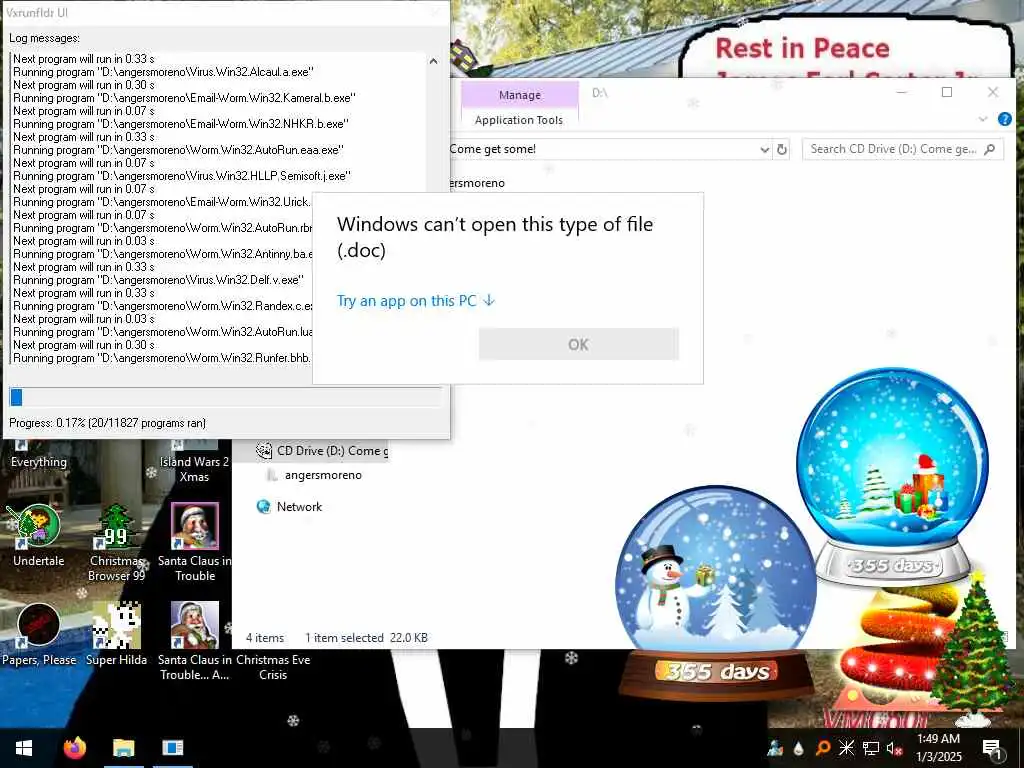Click '1 item selected 22.0 KB' status text

pos(366,638)
